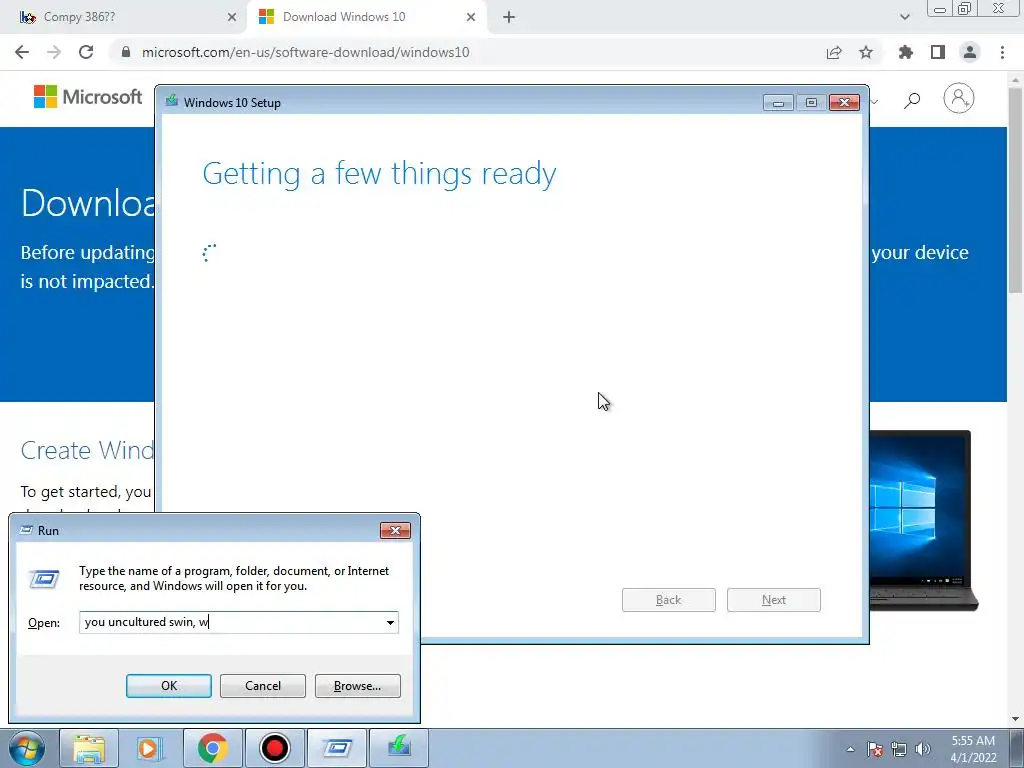The height and width of the screenshot is (768, 1024).
Task: Expand the Run dialog Open dropdown arrow
Action: point(391,622)
